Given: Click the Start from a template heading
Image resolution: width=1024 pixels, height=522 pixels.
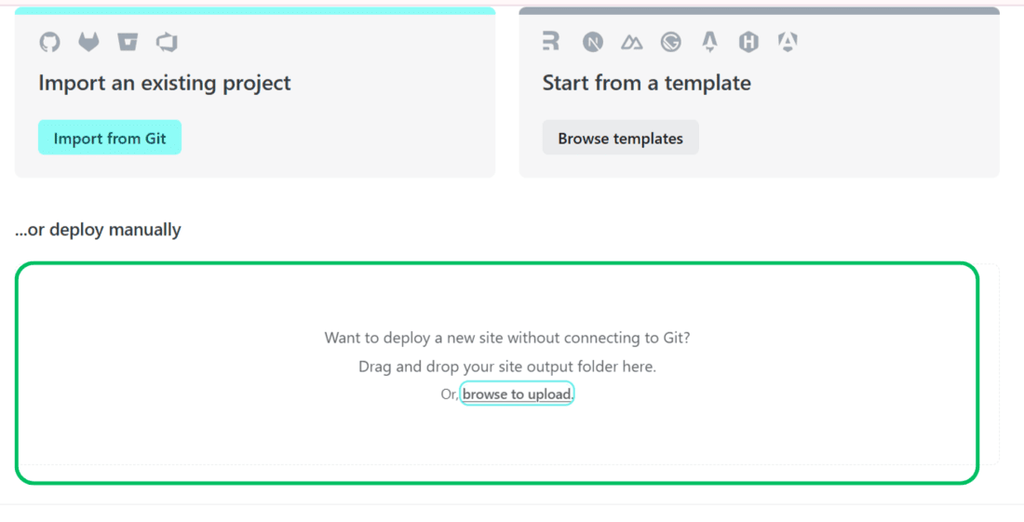Looking at the screenshot, I should pos(646,83).
